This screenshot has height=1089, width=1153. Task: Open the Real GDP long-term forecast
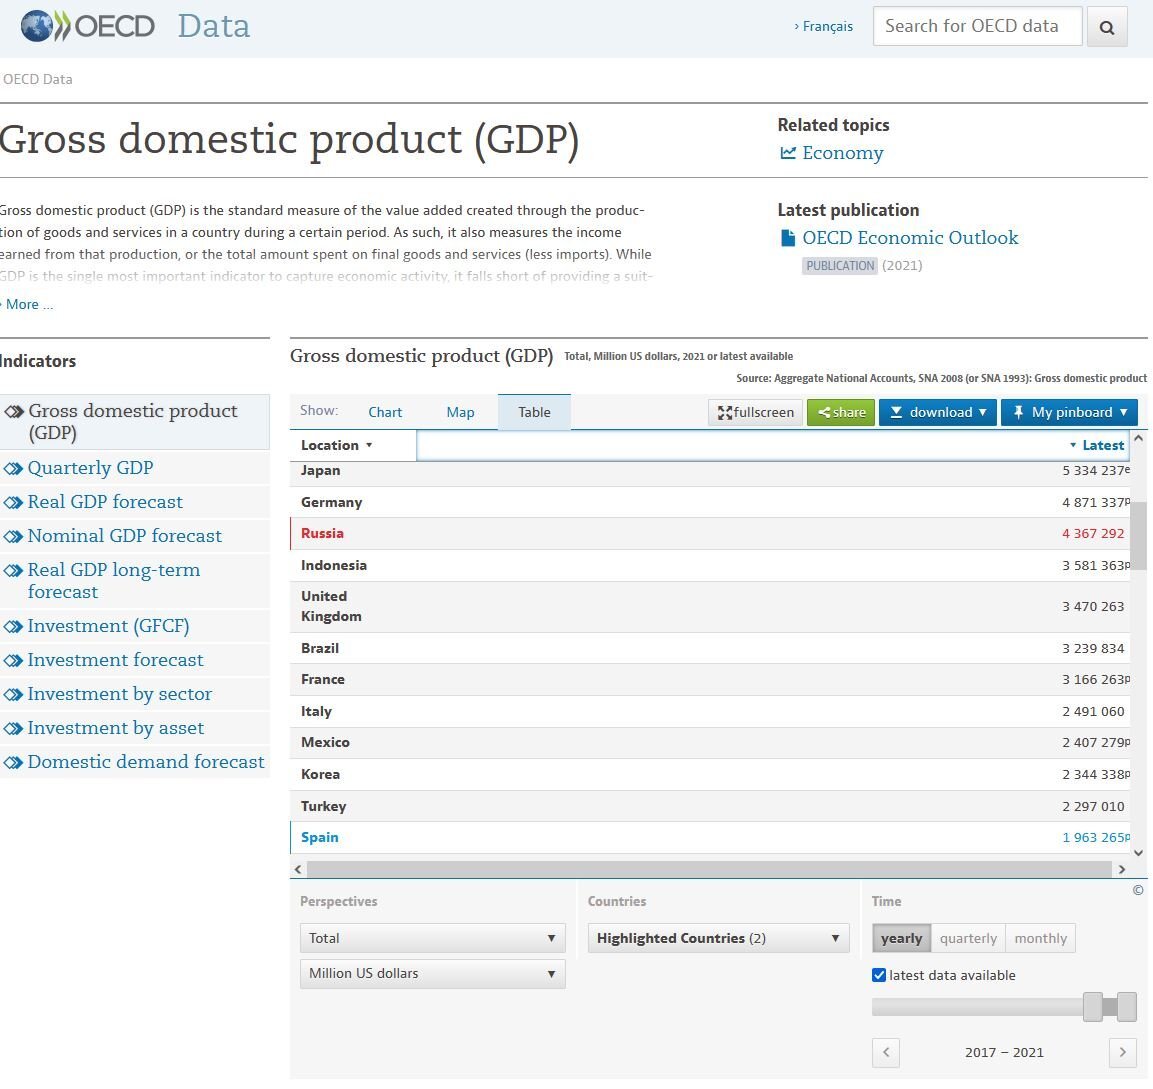pos(114,581)
